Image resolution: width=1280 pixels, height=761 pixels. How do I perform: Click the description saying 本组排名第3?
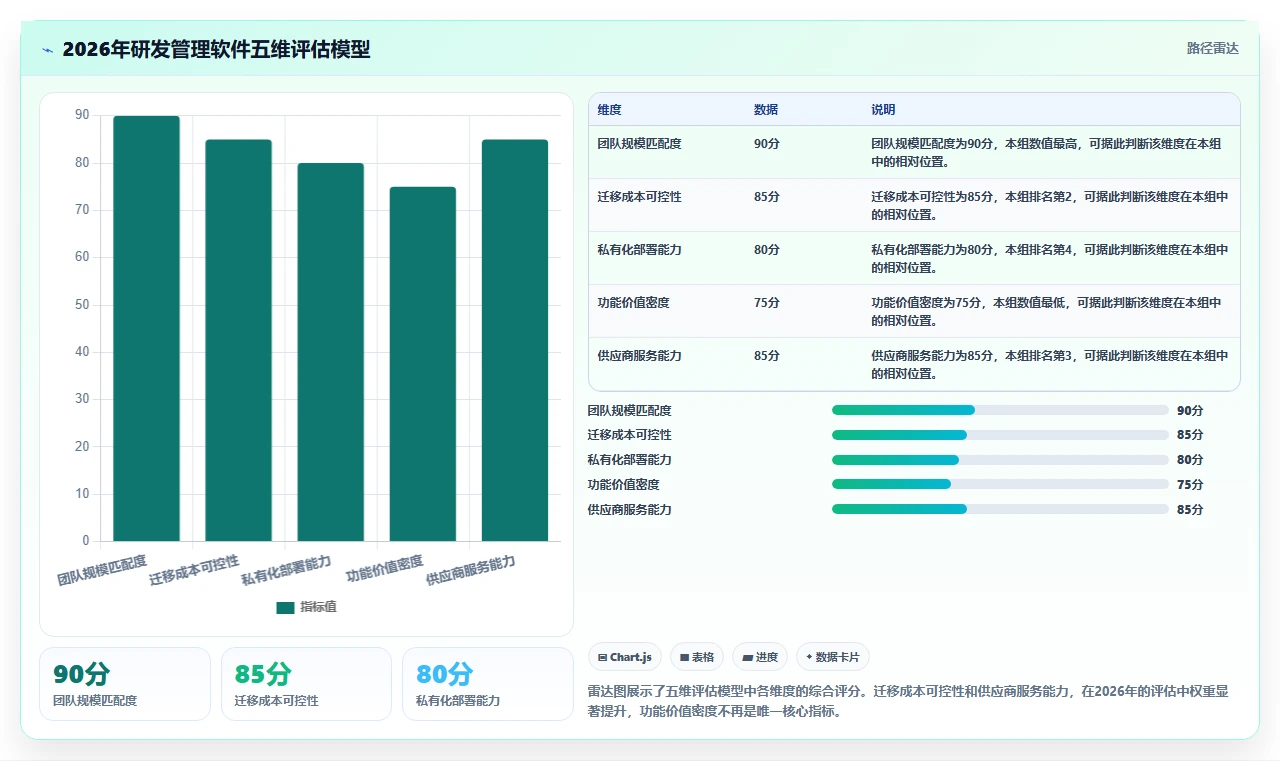[1050, 365]
